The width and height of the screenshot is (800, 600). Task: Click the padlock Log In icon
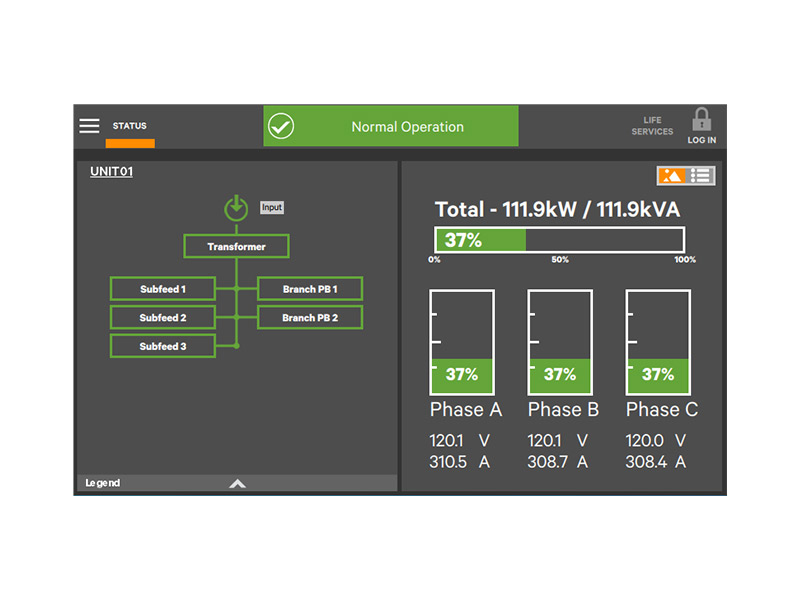click(x=702, y=126)
